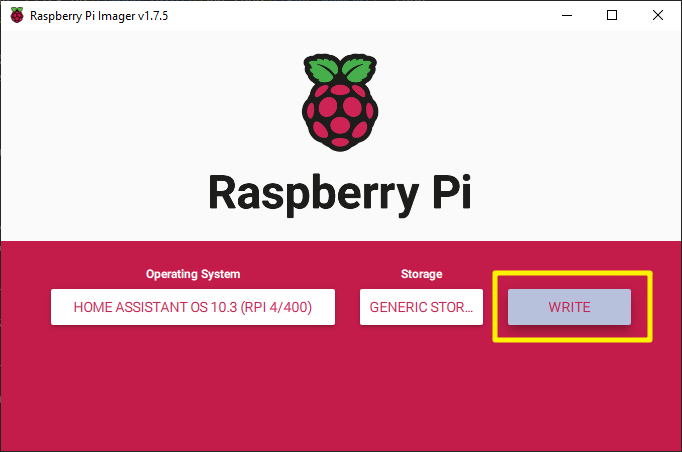The height and width of the screenshot is (452, 682).
Task: Click the Raspberry Pi Imager title bar icon
Action: [17, 15]
